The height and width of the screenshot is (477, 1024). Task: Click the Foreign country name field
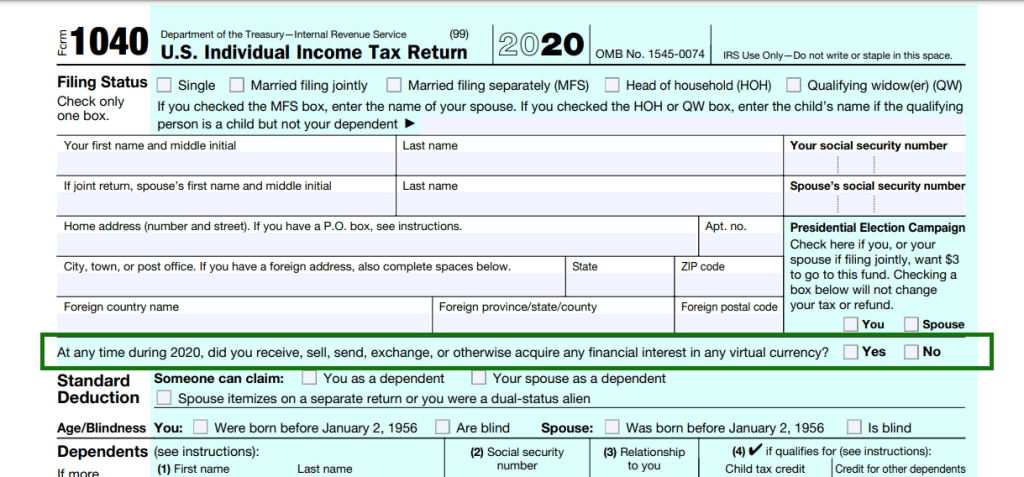click(x=244, y=323)
